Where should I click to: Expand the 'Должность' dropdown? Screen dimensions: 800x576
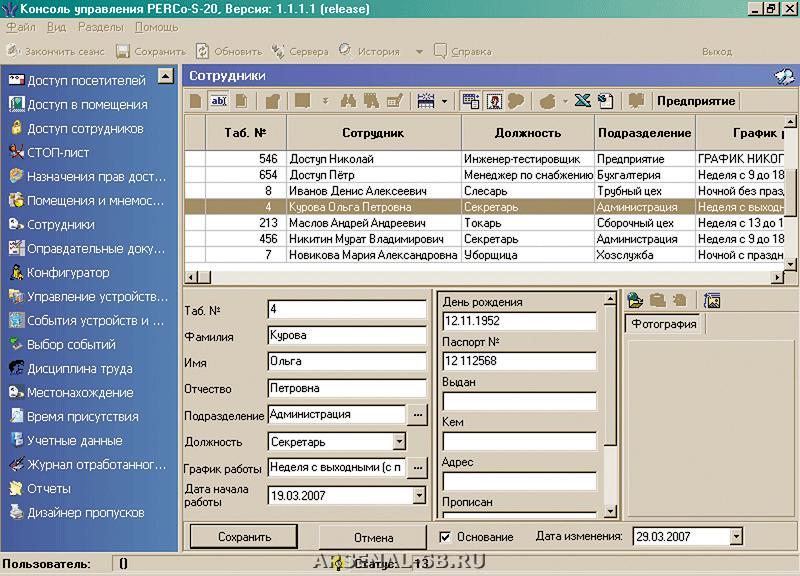coord(399,441)
